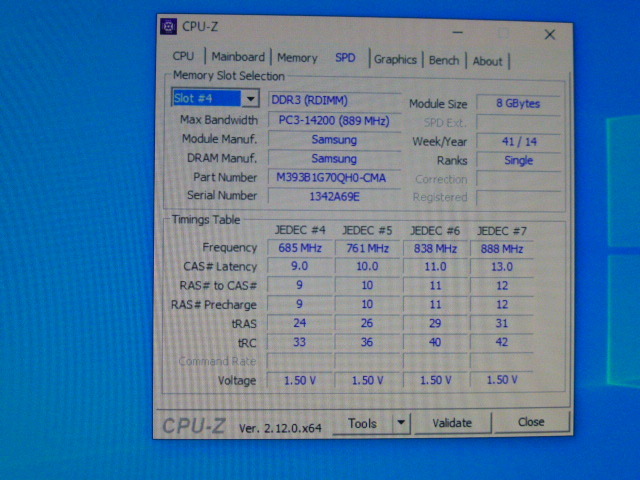
Task: Select the Graphics tab
Action: 395,60
